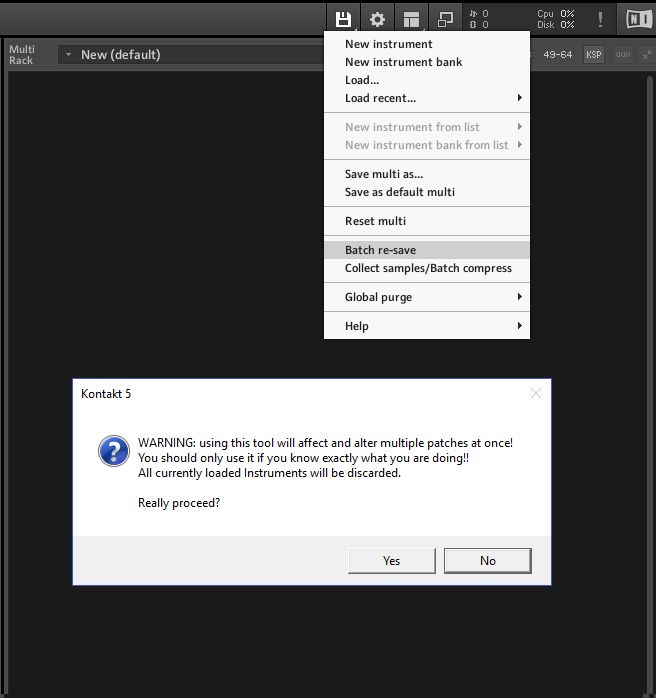Select the 49-64 instrument page
The width and height of the screenshot is (656, 698).
click(557, 55)
